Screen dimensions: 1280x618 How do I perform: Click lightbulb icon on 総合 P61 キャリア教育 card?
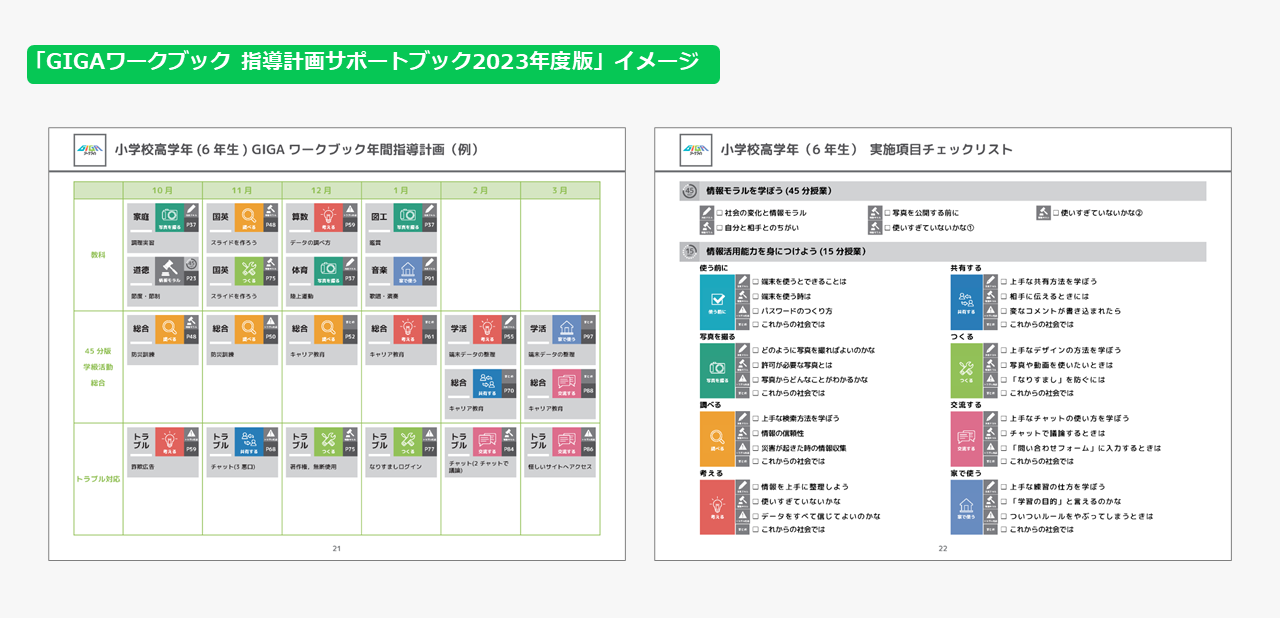coord(408,330)
